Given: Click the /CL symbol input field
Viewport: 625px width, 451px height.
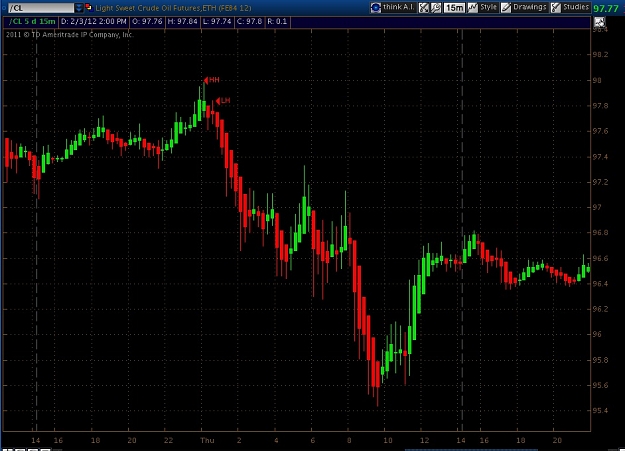Looking at the screenshot, I should (41, 8).
